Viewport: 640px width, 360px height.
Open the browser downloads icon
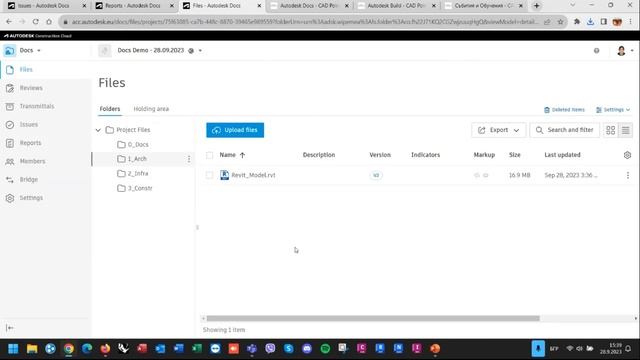pos(590,22)
